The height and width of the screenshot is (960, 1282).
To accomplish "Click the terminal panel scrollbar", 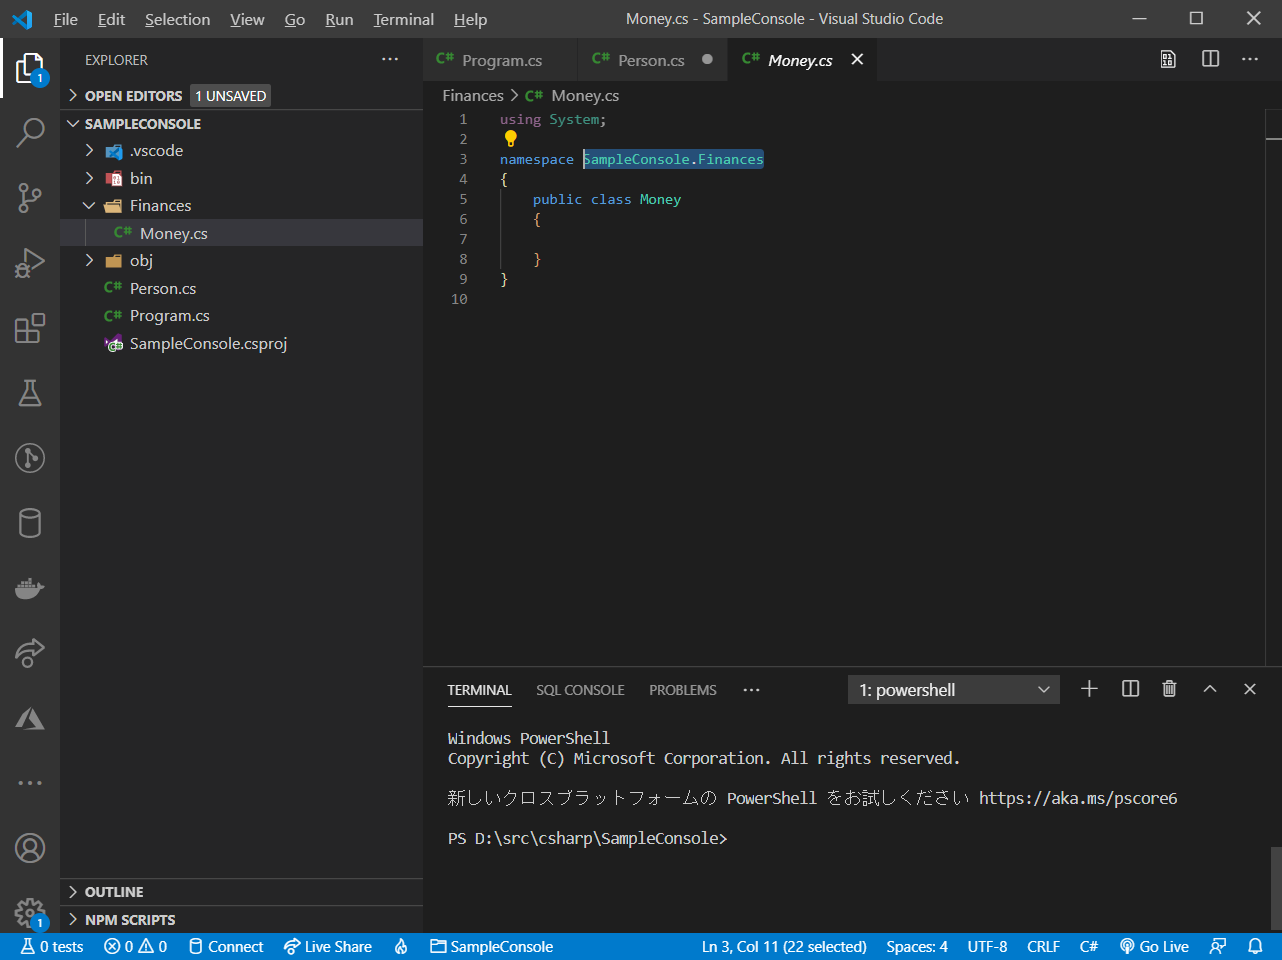I will 1276,890.
